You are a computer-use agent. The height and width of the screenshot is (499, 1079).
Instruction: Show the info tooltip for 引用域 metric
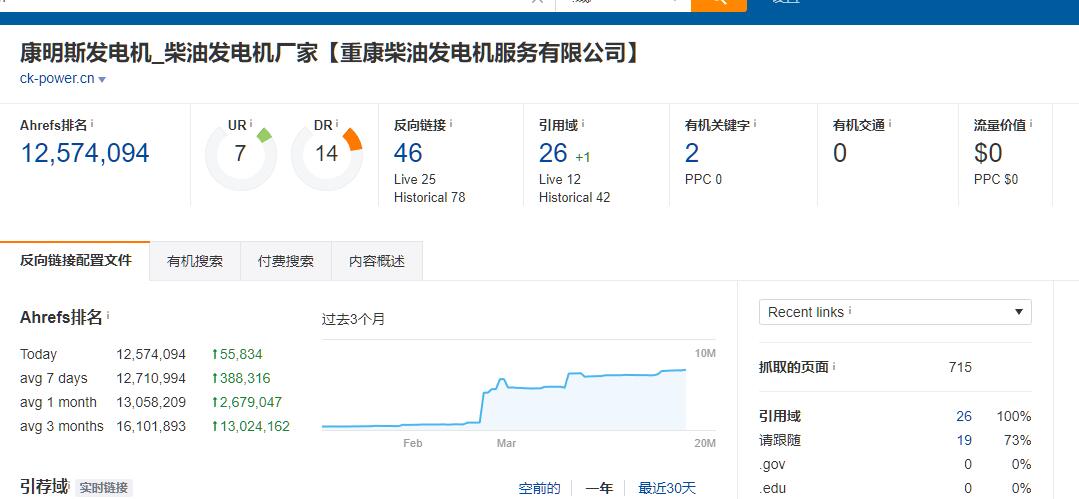click(x=583, y=124)
